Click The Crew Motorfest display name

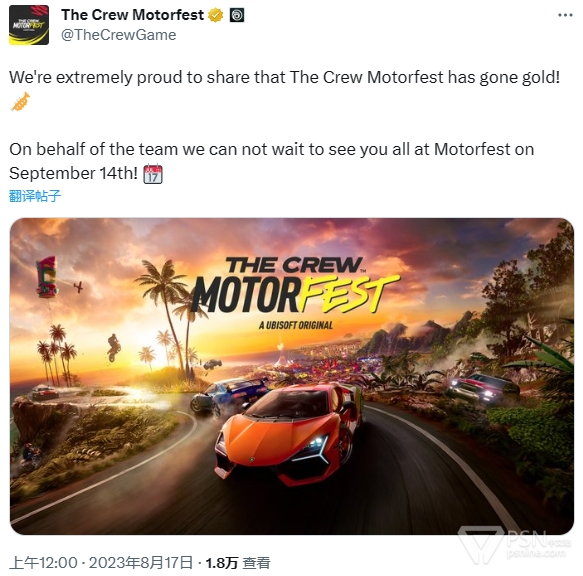pyautogui.click(x=132, y=15)
